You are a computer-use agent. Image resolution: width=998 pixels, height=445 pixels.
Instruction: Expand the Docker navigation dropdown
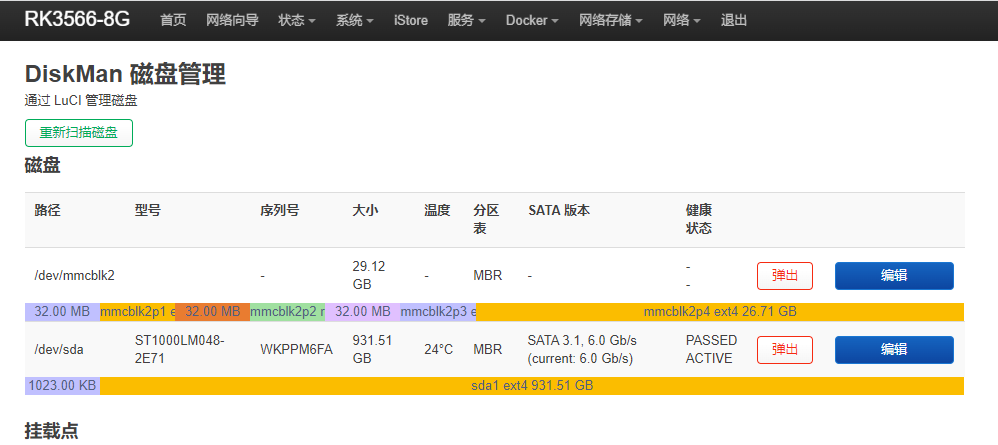(x=531, y=20)
